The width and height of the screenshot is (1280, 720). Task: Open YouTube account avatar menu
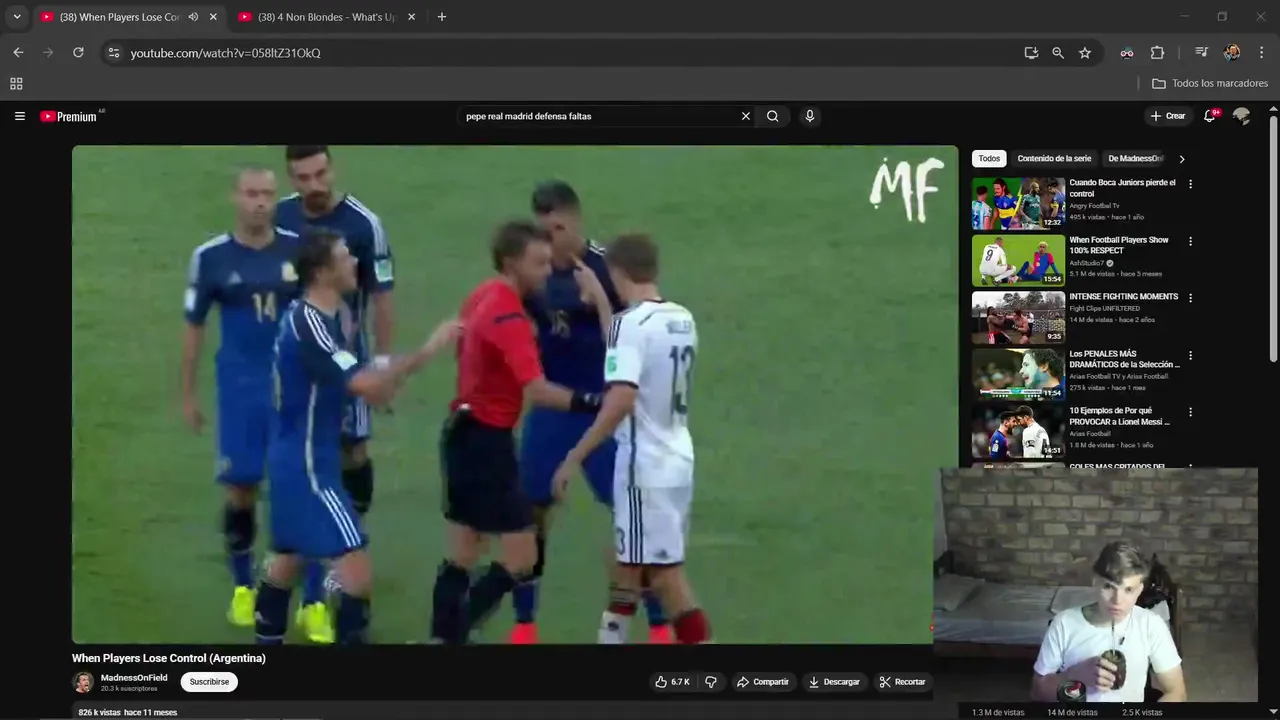click(1241, 116)
